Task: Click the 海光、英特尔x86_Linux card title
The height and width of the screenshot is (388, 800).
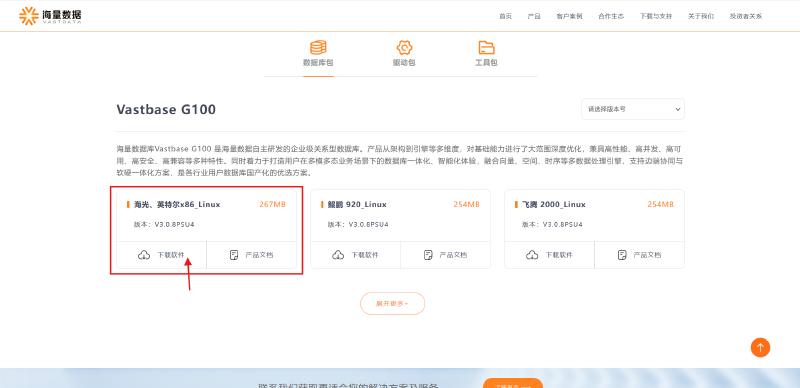Action: (177, 205)
